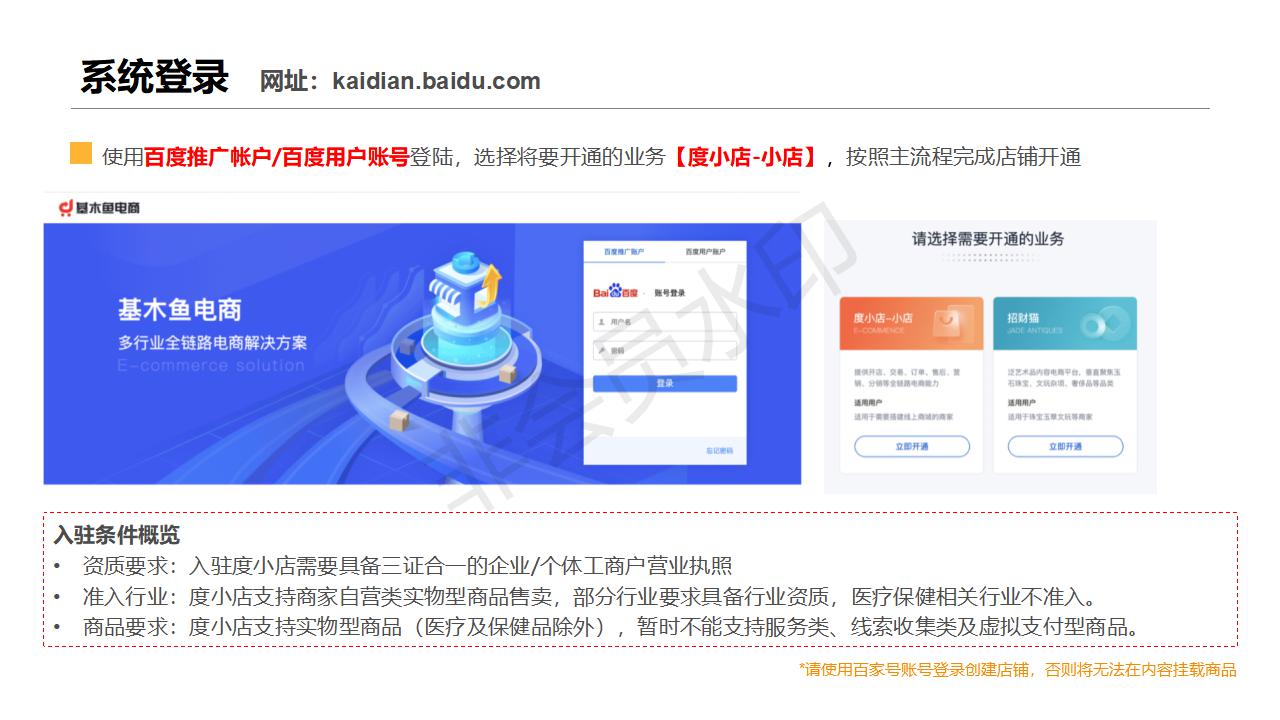Switch to the 百度用户账户 login tab
1280x720 pixels.
[x=706, y=252]
